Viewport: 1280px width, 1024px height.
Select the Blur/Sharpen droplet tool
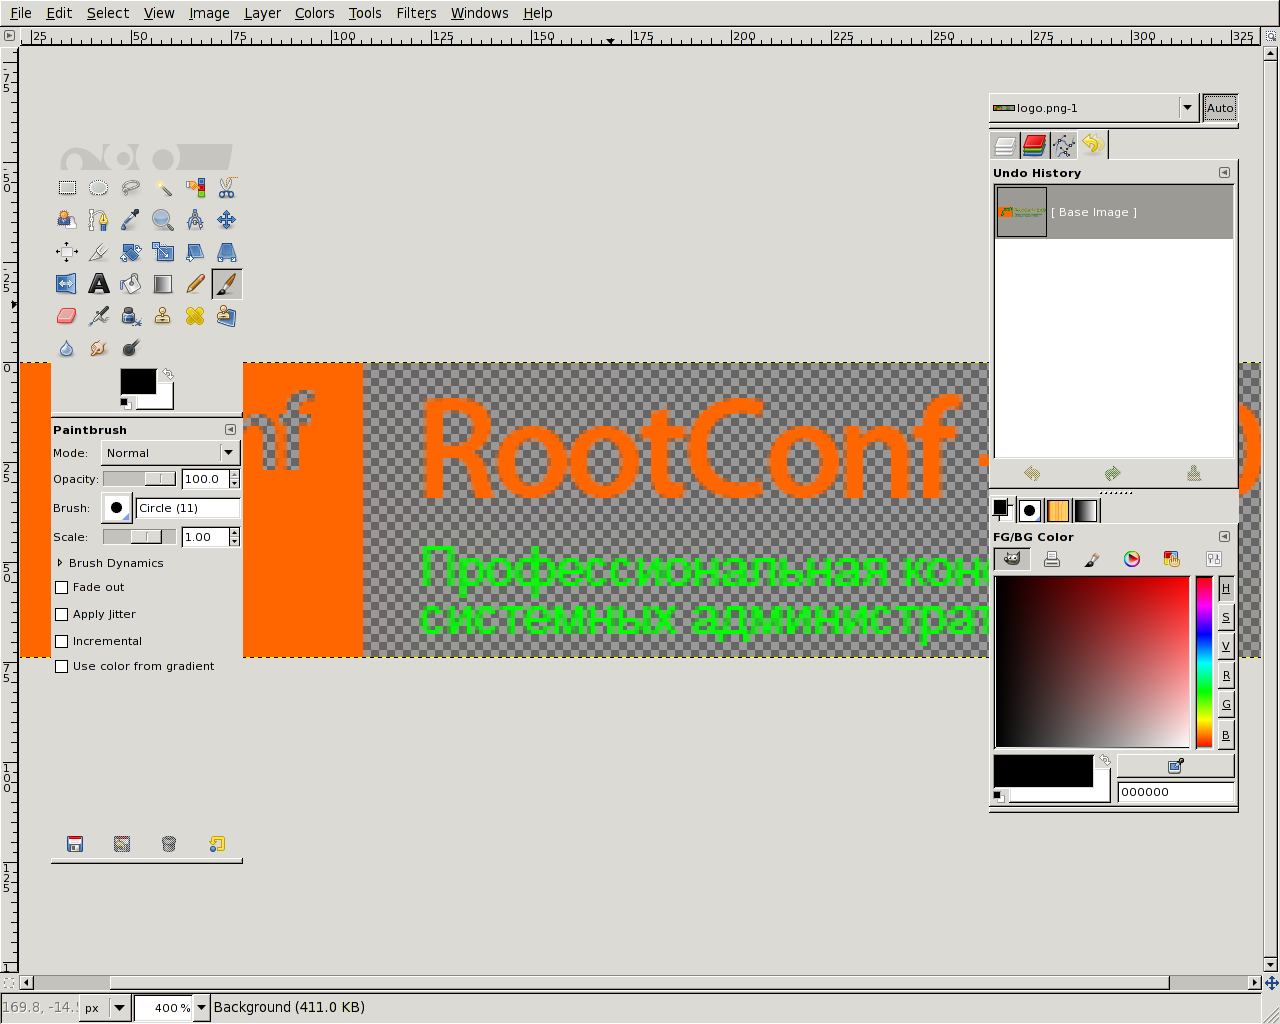coord(67,348)
